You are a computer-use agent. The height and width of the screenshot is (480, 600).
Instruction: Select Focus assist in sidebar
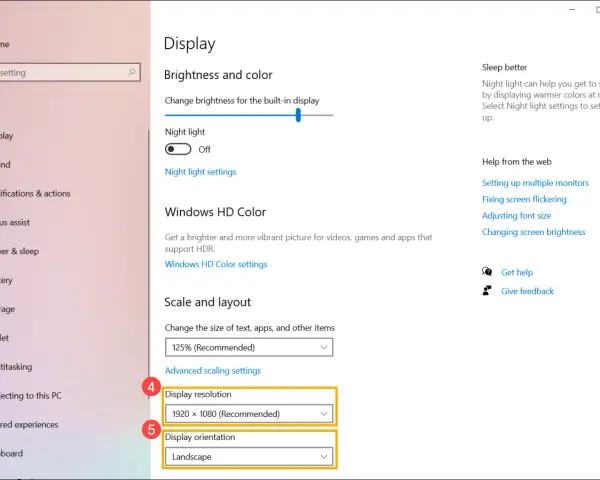[x=15, y=222]
